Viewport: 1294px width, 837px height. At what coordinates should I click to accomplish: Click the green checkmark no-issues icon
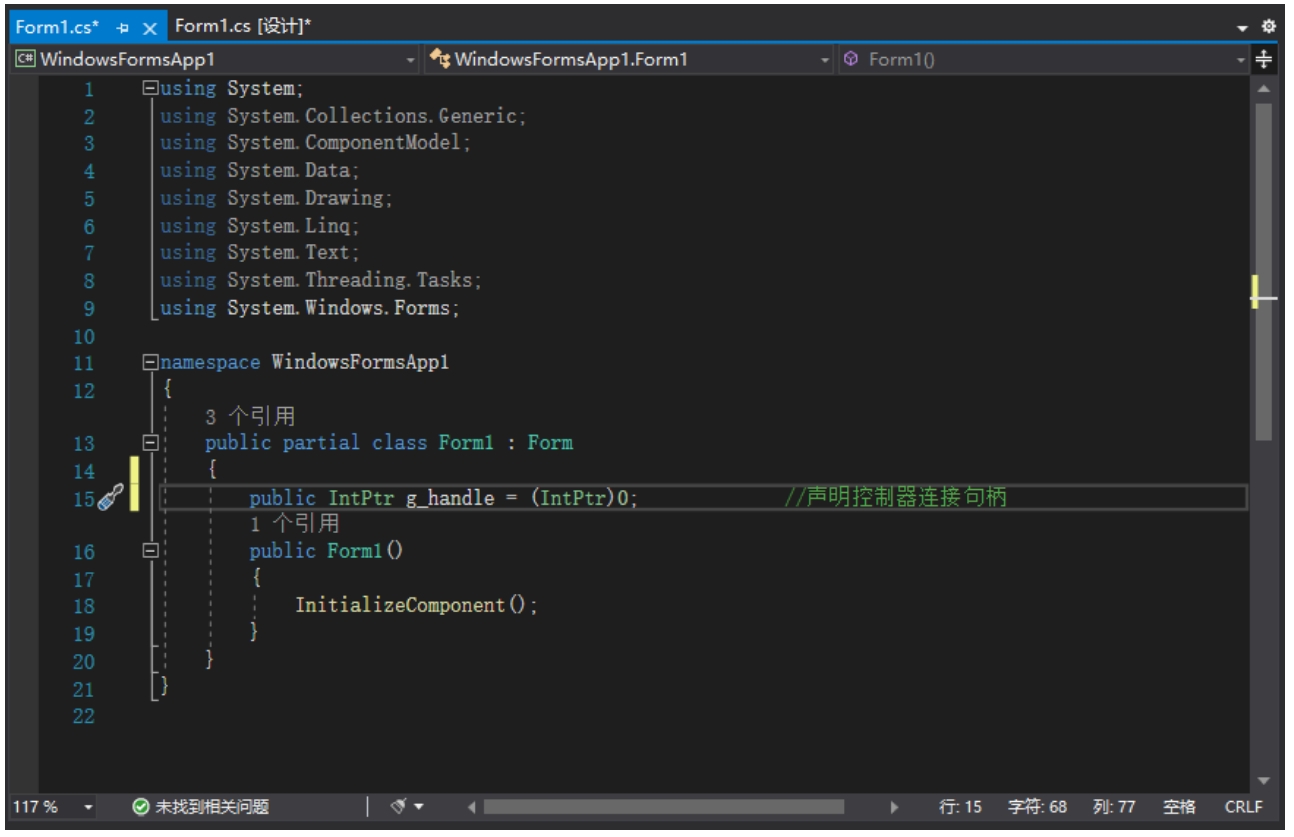pyautogui.click(x=141, y=807)
